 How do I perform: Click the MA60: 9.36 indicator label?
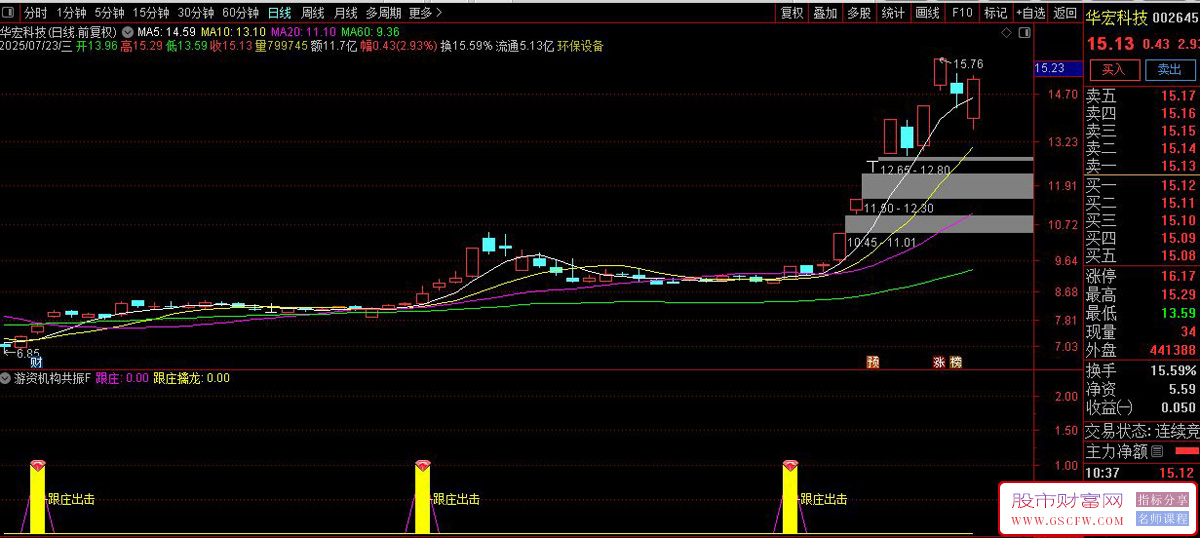pyautogui.click(x=372, y=31)
